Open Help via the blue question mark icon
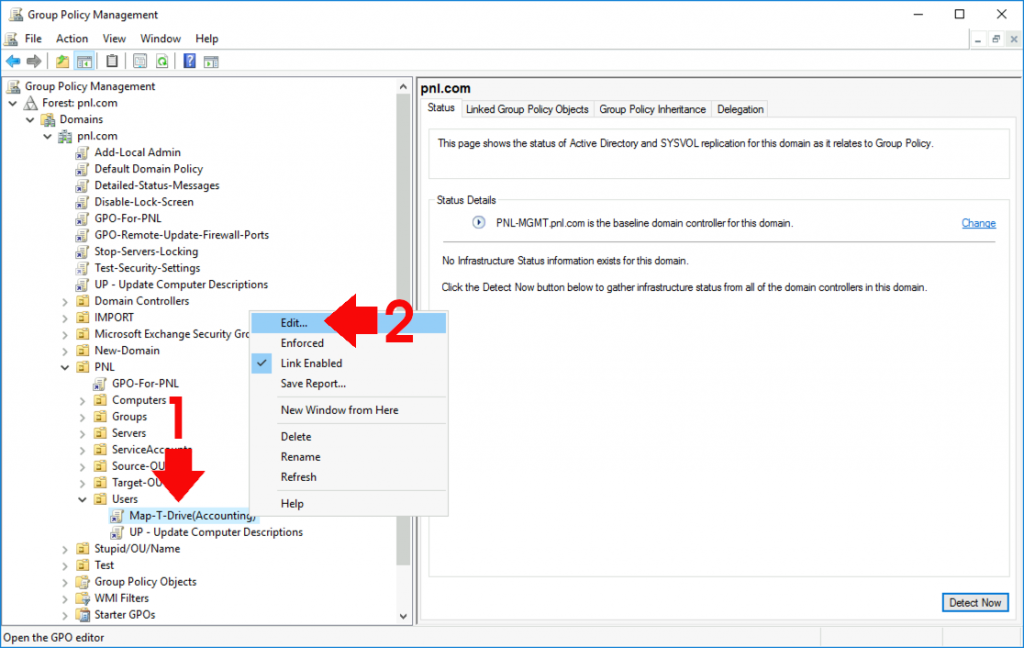This screenshot has width=1024, height=648. tap(188, 60)
